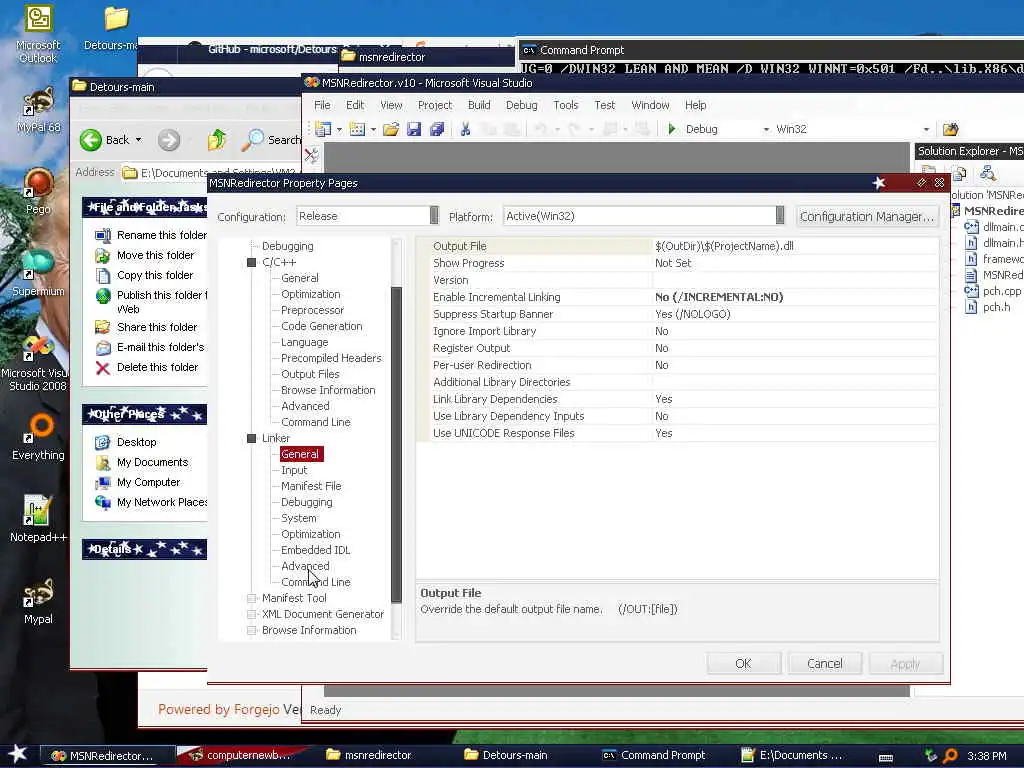Open the Configuration Release dropdown
Screen dimensions: 1024x768
tap(434, 216)
